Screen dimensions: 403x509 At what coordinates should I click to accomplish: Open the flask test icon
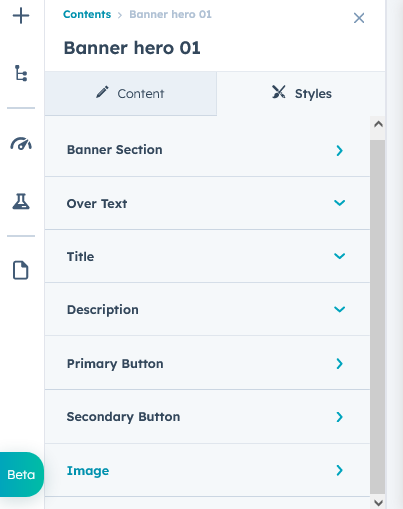pos(21,201)
